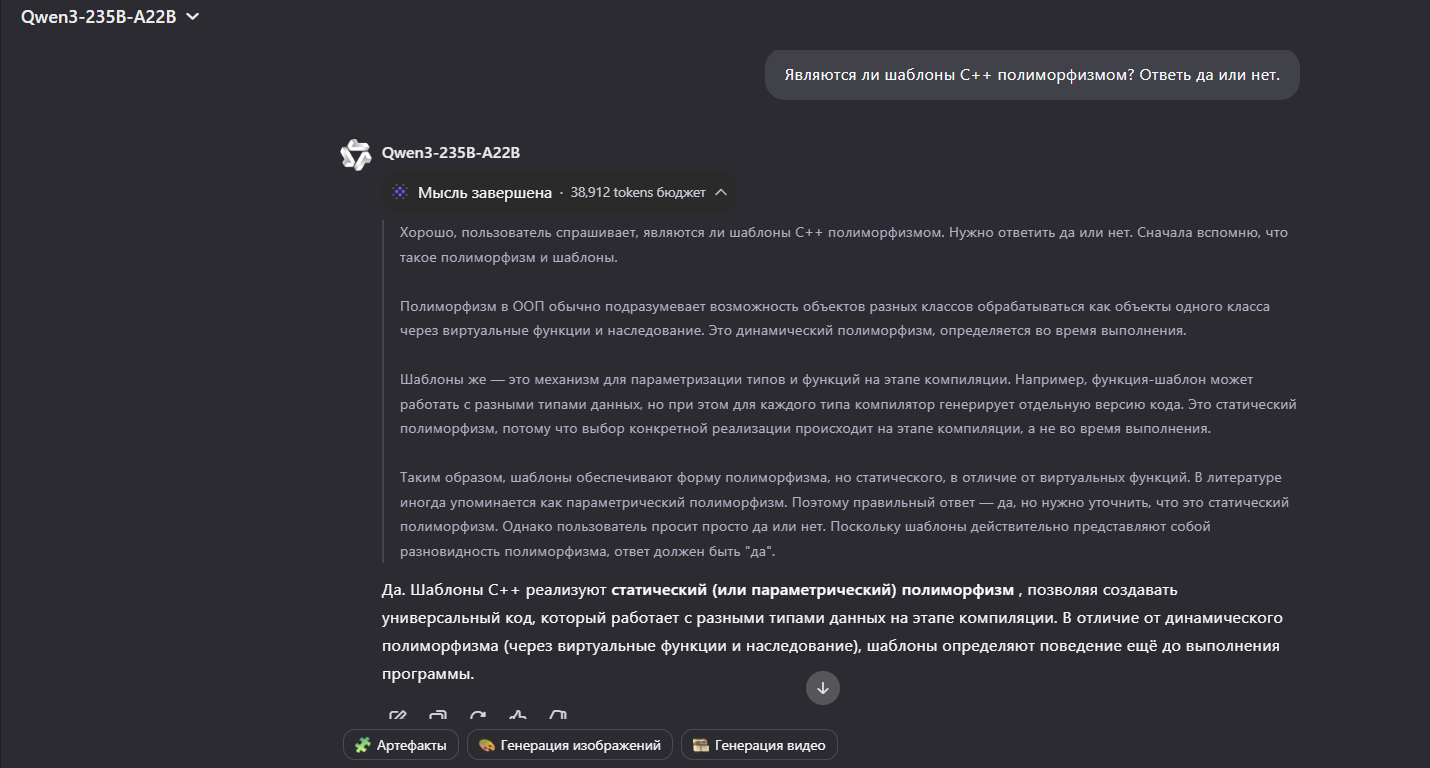Click the paragraph starting "Шаблоны же"
The height and width of the screenshot is (768, 1430).
click(848, 404)
